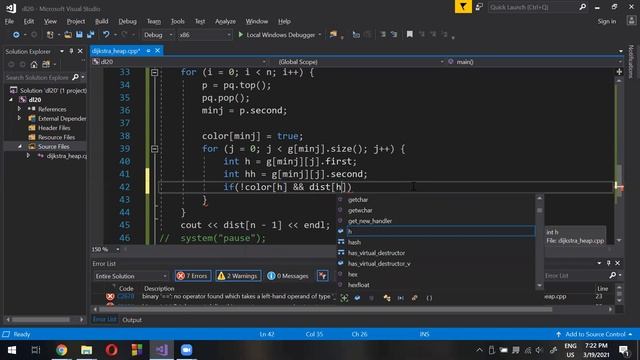The image size is (640, 360).
Task: Click the notifications filter flag icon
Action: (x=463, y=7)
